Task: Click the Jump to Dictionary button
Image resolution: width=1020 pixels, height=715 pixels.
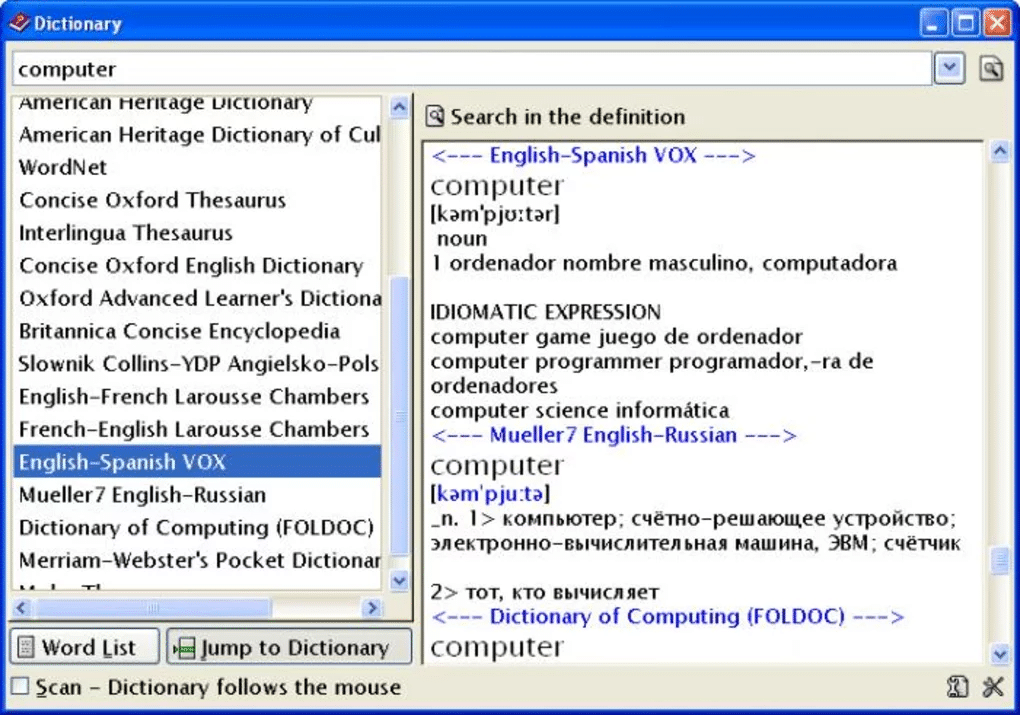Action: [288, 647]
